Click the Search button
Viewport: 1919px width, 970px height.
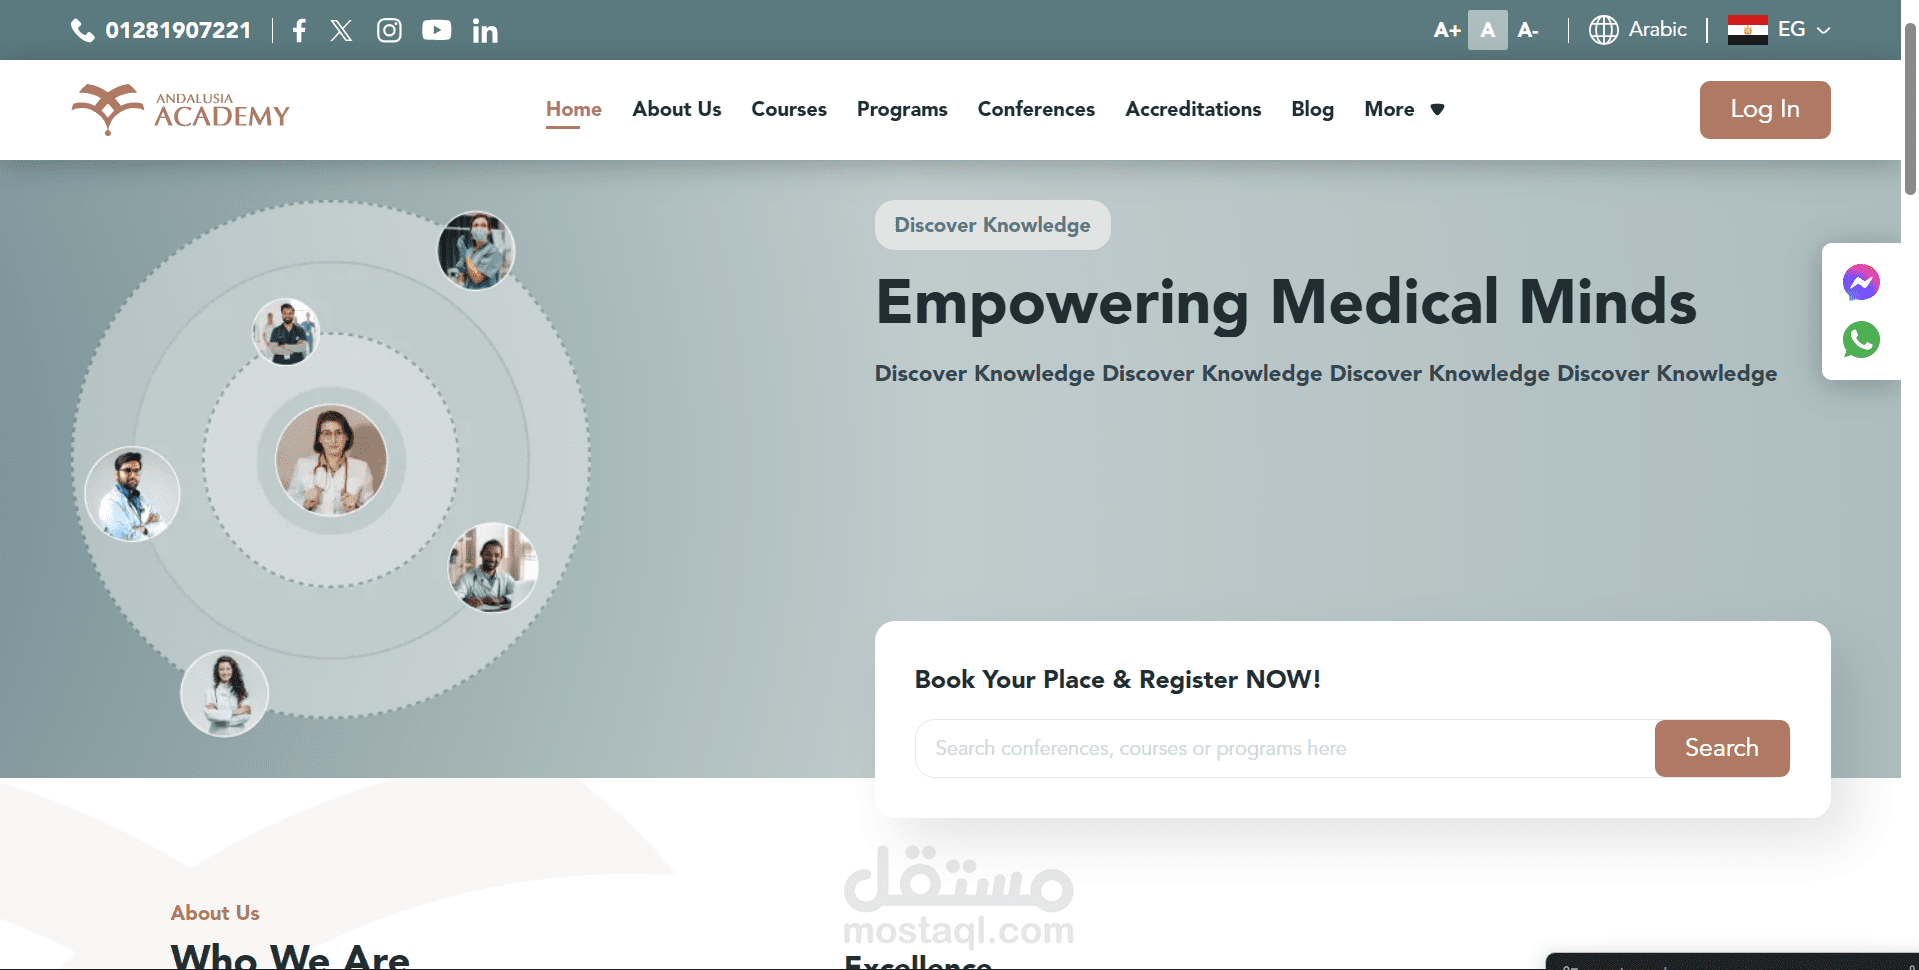(x=1722, y=748)
